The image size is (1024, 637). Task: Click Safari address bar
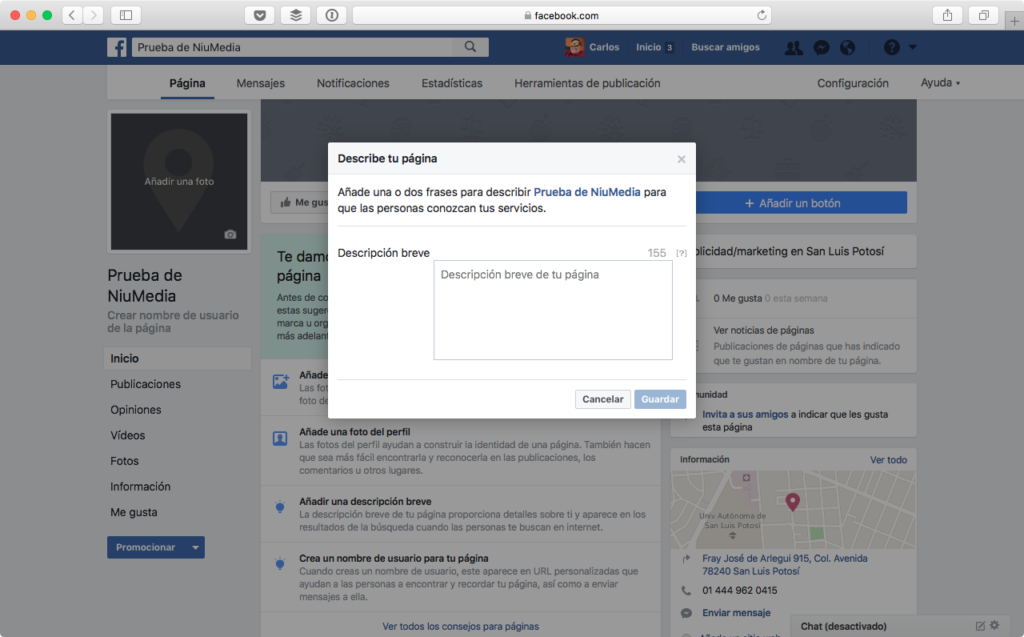point(562,15)
